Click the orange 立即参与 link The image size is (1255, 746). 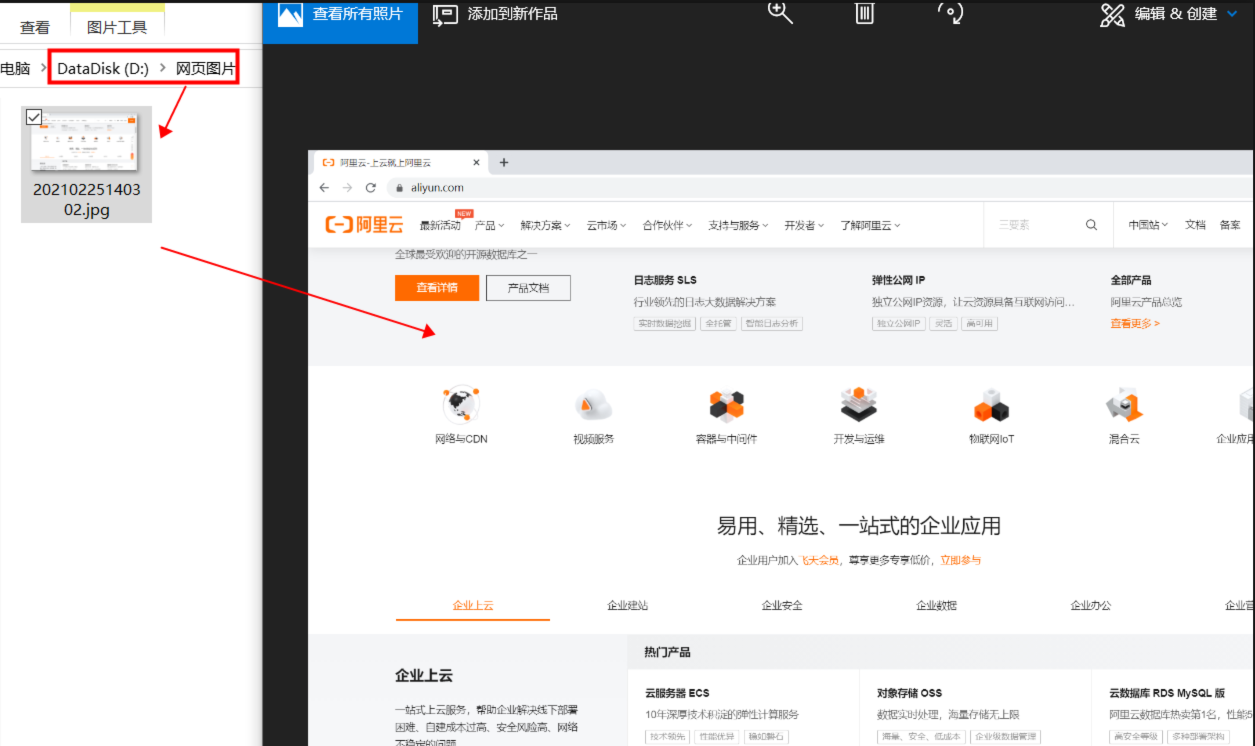(960, 560)
